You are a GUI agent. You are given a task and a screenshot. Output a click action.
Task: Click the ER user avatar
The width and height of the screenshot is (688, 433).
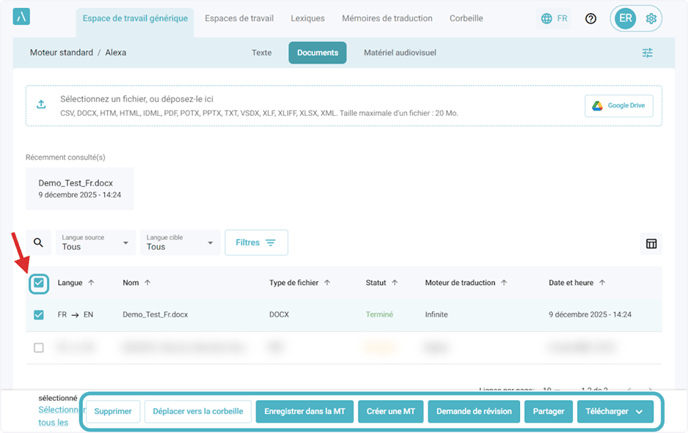point(625,19)
